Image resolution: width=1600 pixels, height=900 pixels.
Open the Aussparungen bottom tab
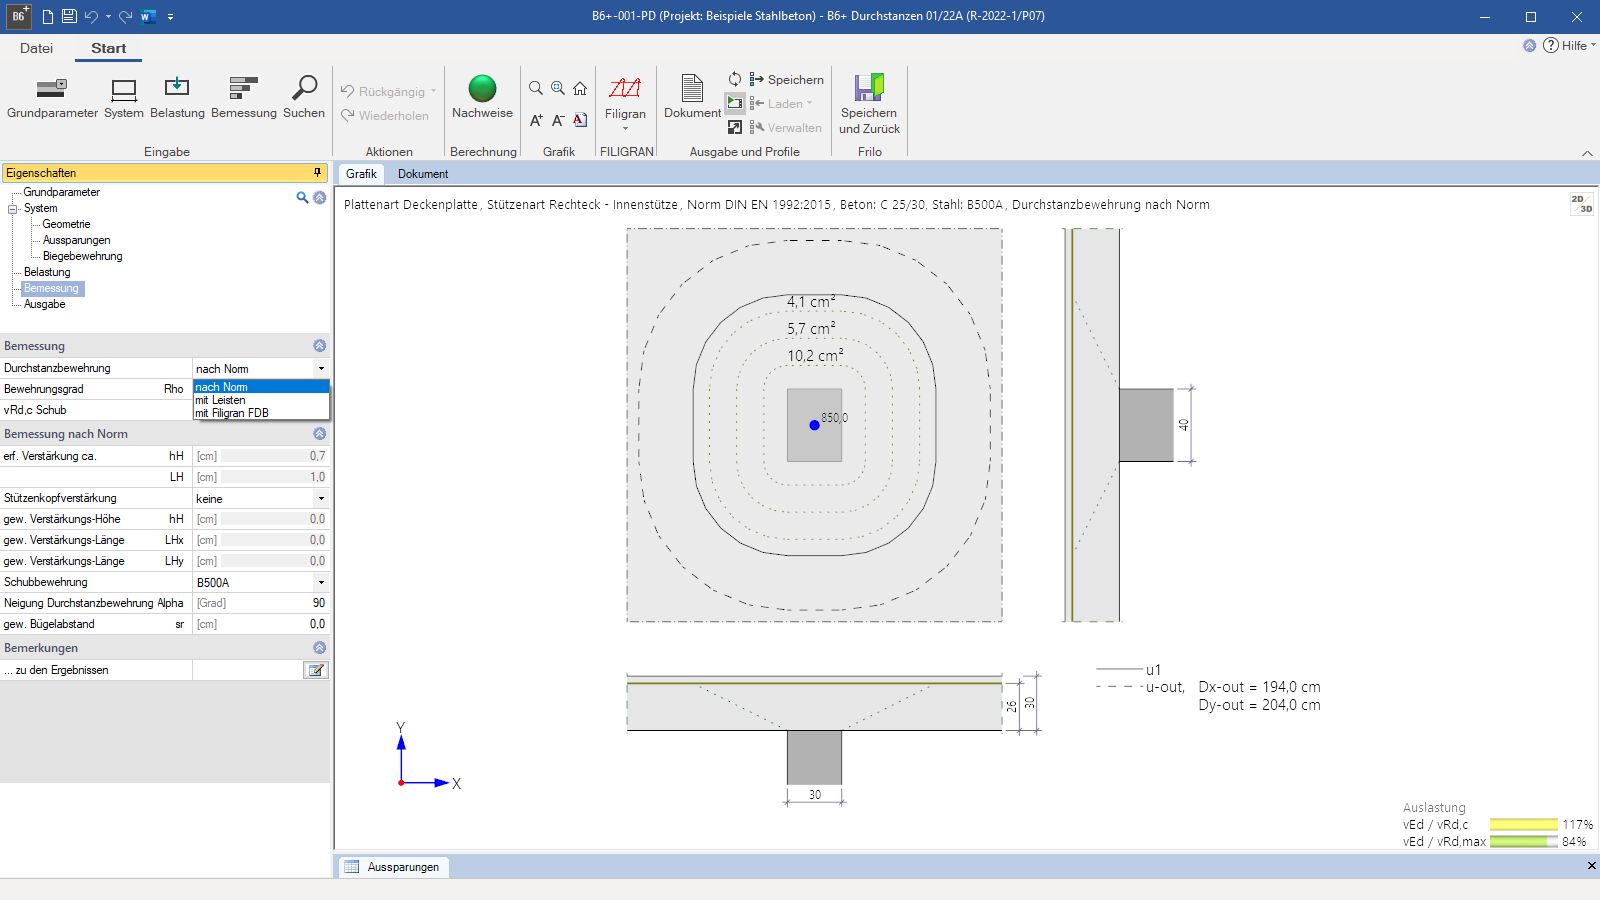click(393, 867)
